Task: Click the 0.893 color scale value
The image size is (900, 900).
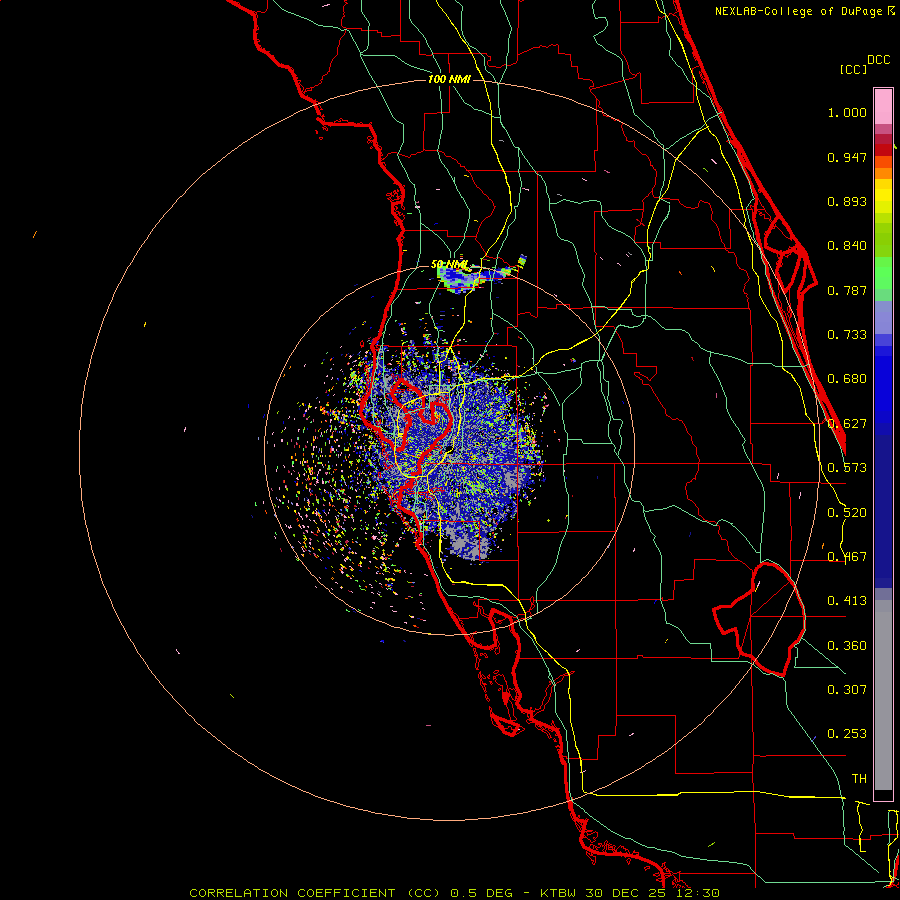Action: pos(847,201)
